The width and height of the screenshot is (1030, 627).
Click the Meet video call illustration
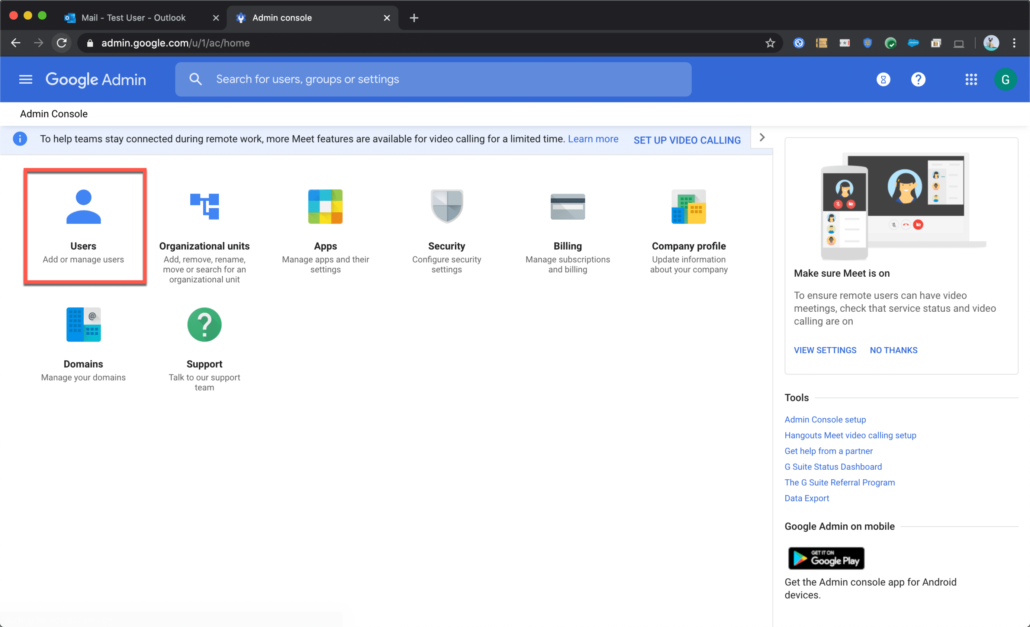901,206
